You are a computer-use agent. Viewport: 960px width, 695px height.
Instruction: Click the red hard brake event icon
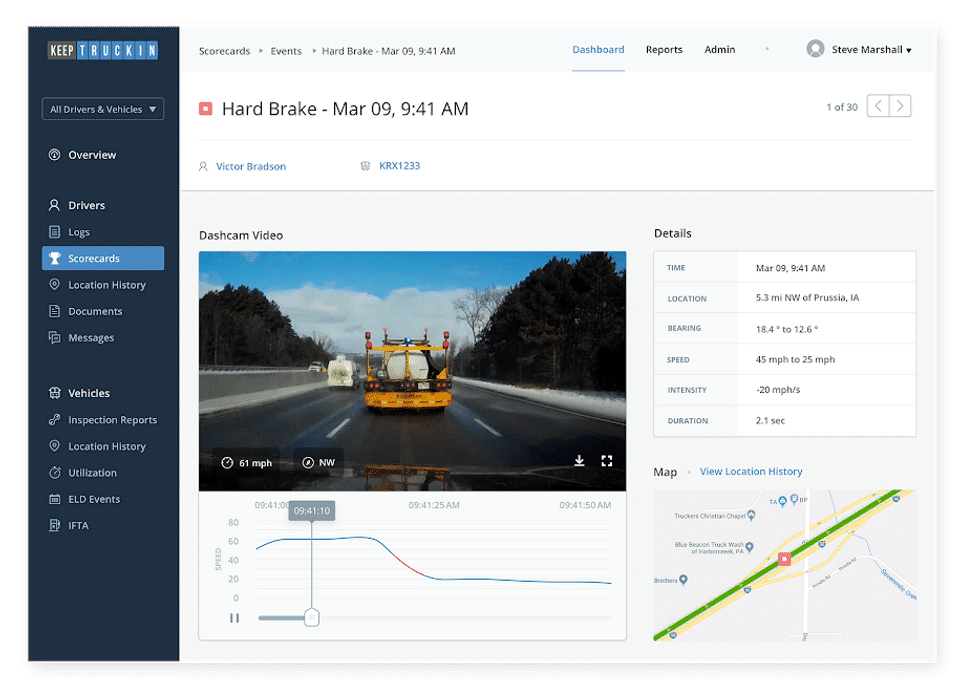[x=206, y=109]
